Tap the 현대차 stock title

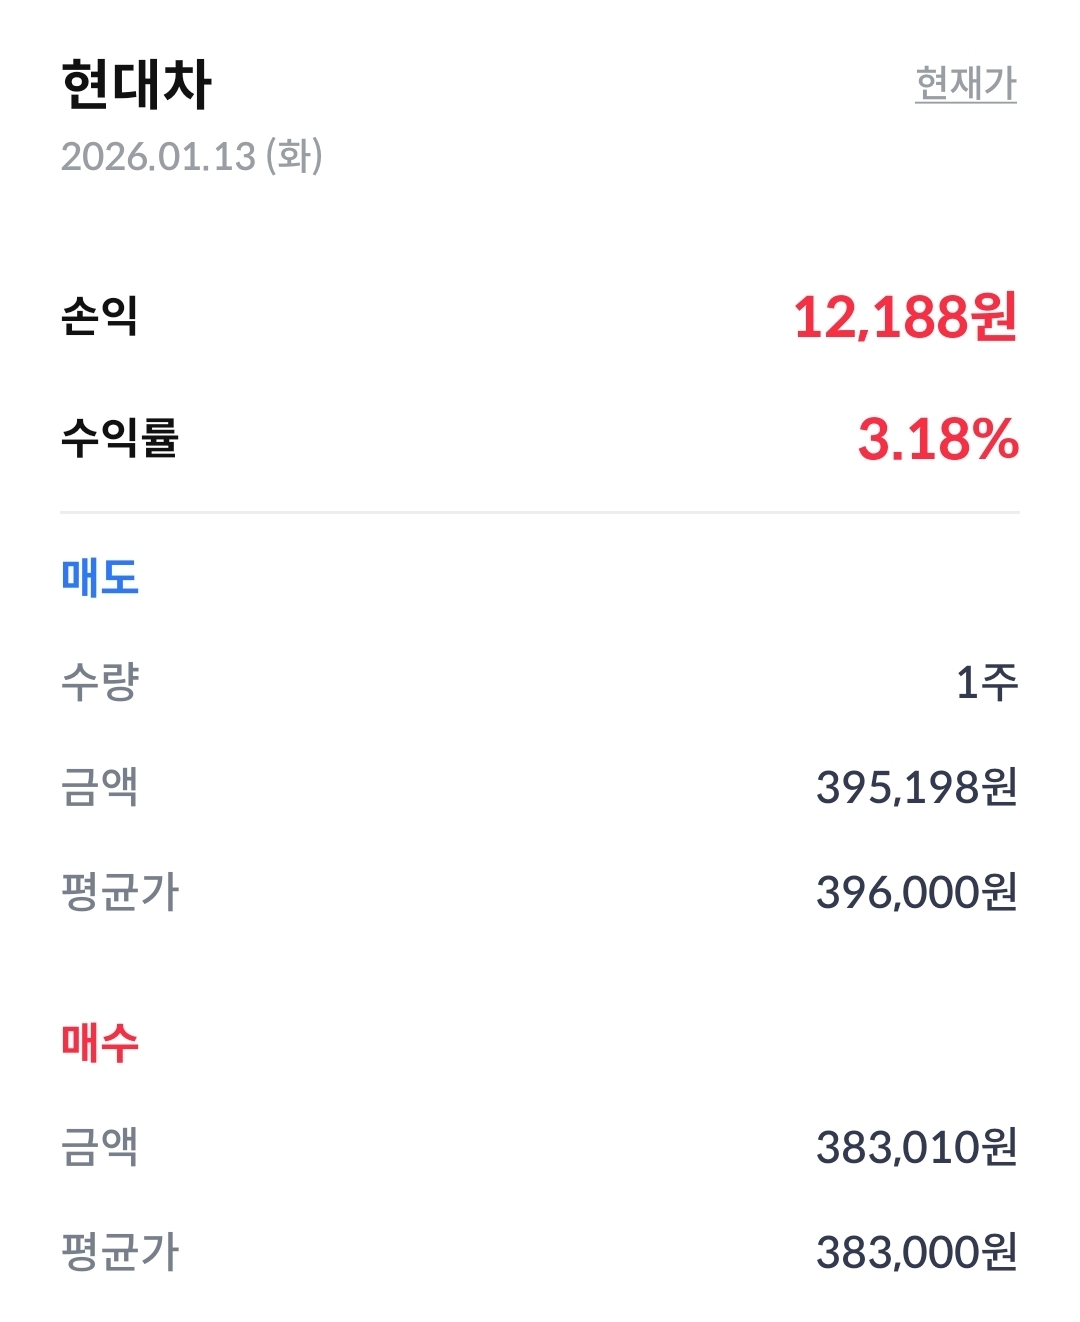click(136, 84)
